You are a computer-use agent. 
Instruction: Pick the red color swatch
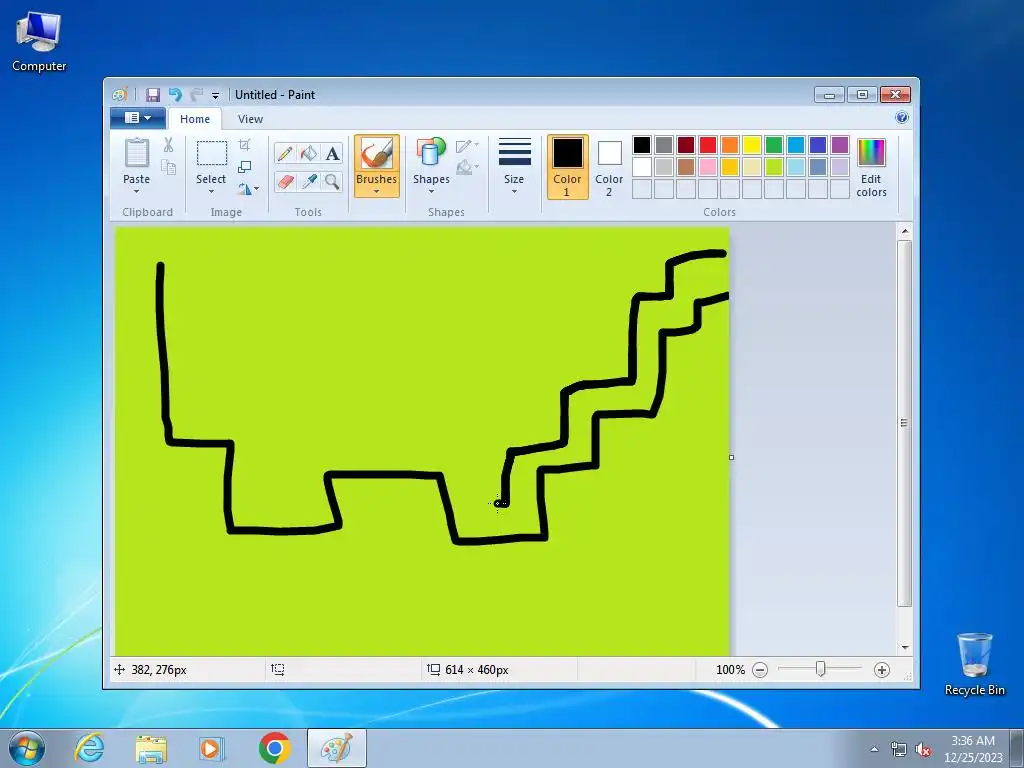pyautogui.click(x=708, y=145)
